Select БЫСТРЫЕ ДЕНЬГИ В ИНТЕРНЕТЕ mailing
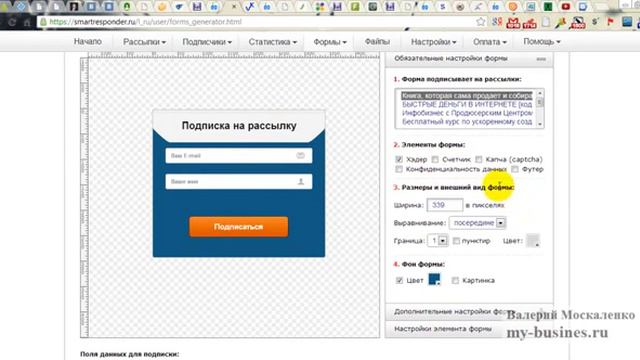Viewport: 640px width, 360px height. tap(467, 104)
